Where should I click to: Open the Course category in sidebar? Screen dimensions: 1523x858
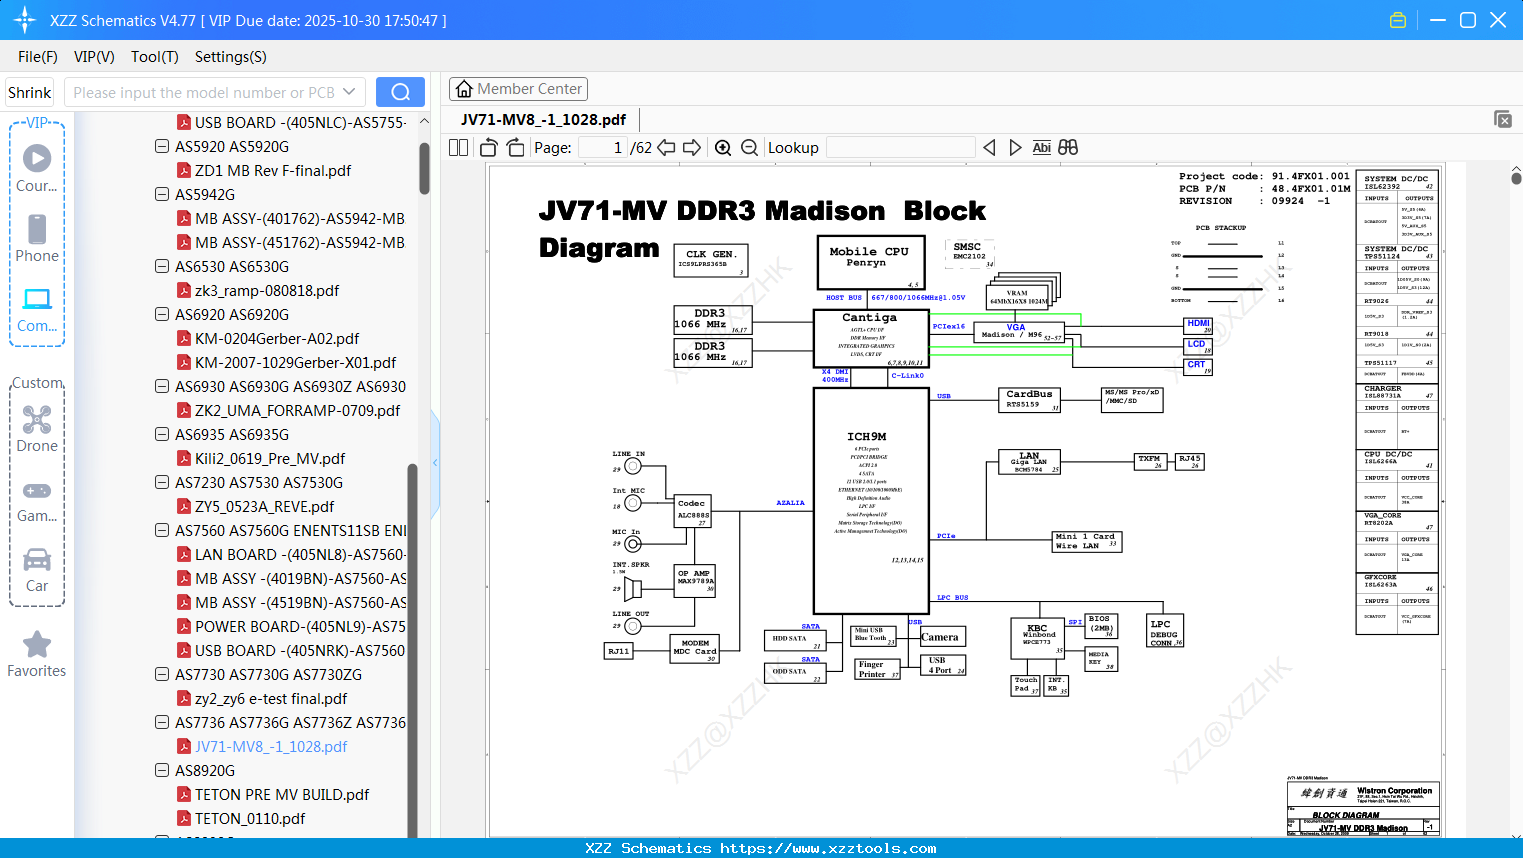click(37, 168)
